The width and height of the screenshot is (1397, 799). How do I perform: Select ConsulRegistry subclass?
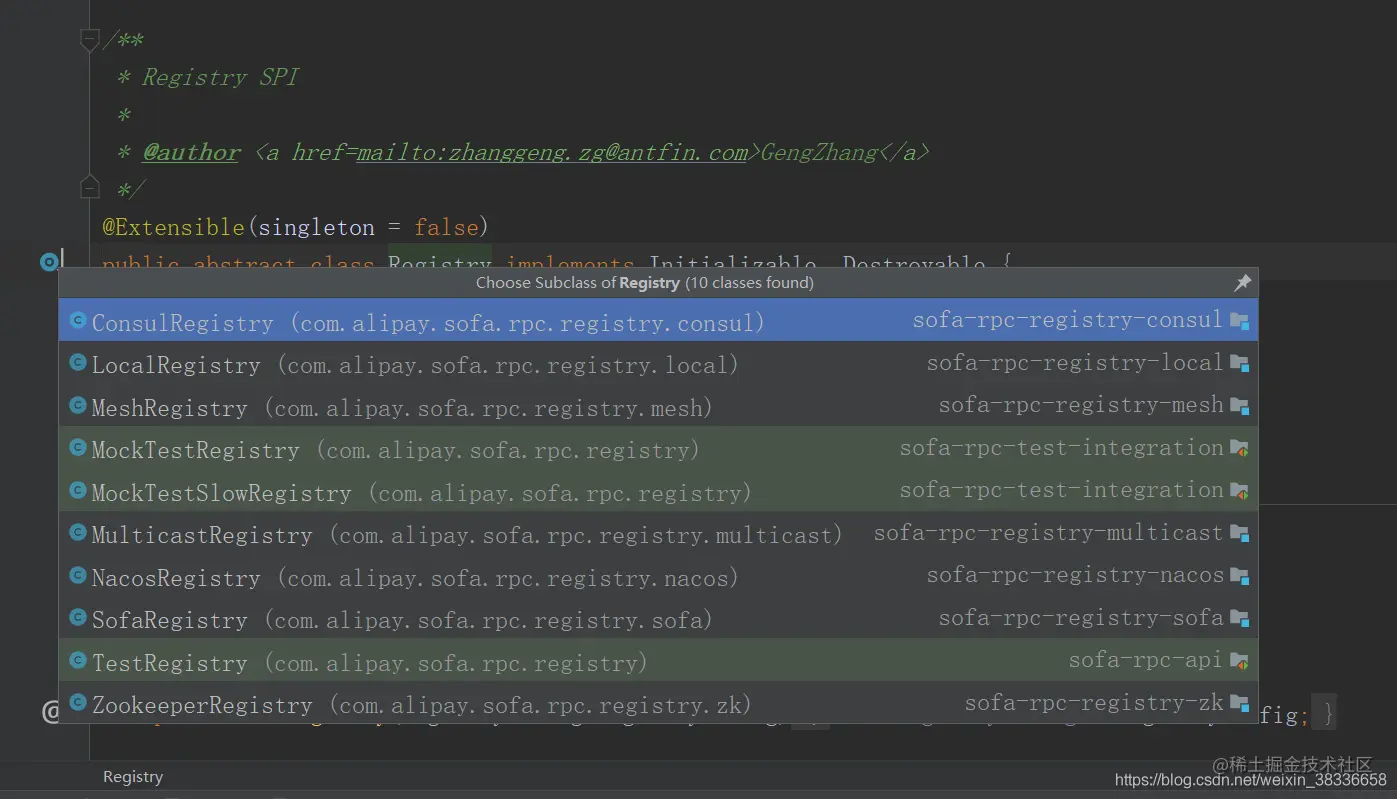(658, 320)
